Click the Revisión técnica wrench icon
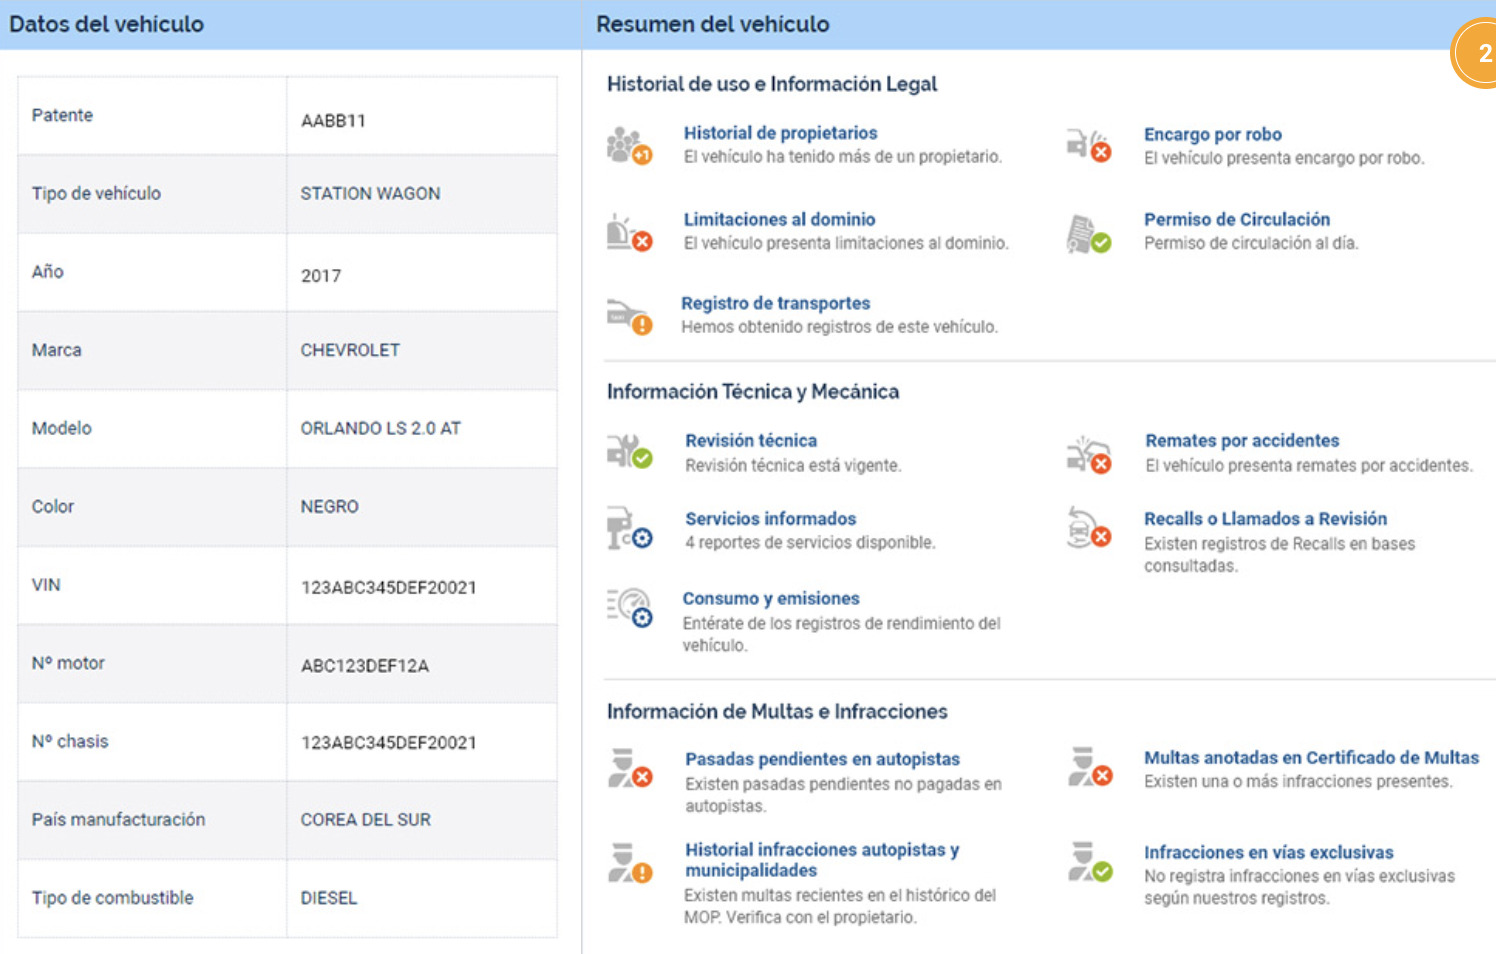Screen dimensions: 1496x954 point(629,452)
